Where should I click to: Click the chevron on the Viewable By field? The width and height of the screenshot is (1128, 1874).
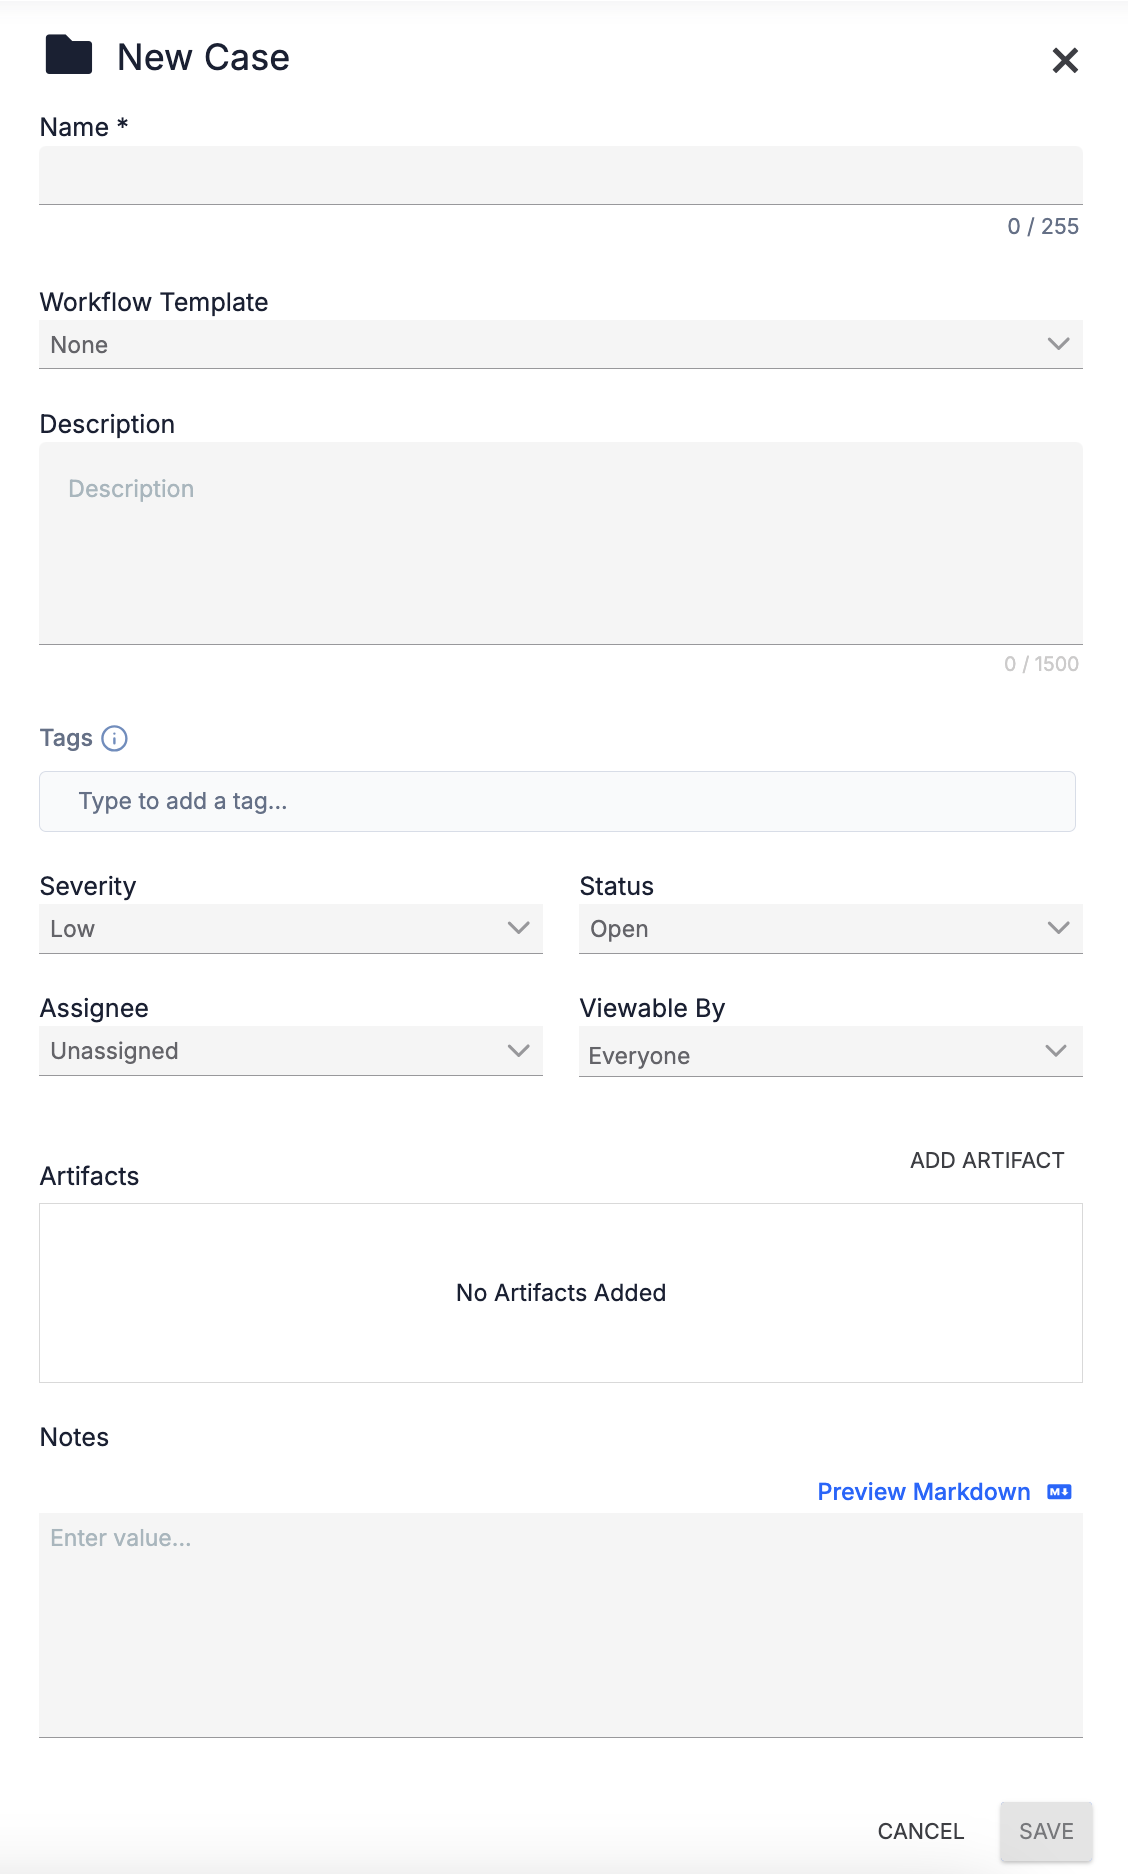[1057, 1051]
